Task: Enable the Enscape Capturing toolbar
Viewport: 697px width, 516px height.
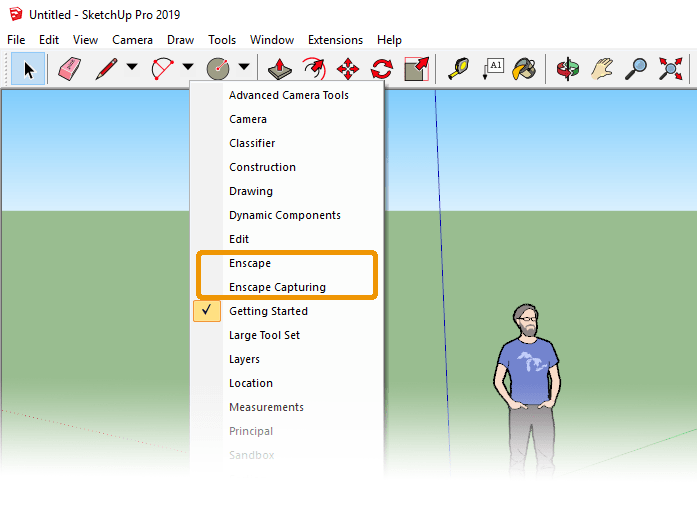Action: [277, 287]
